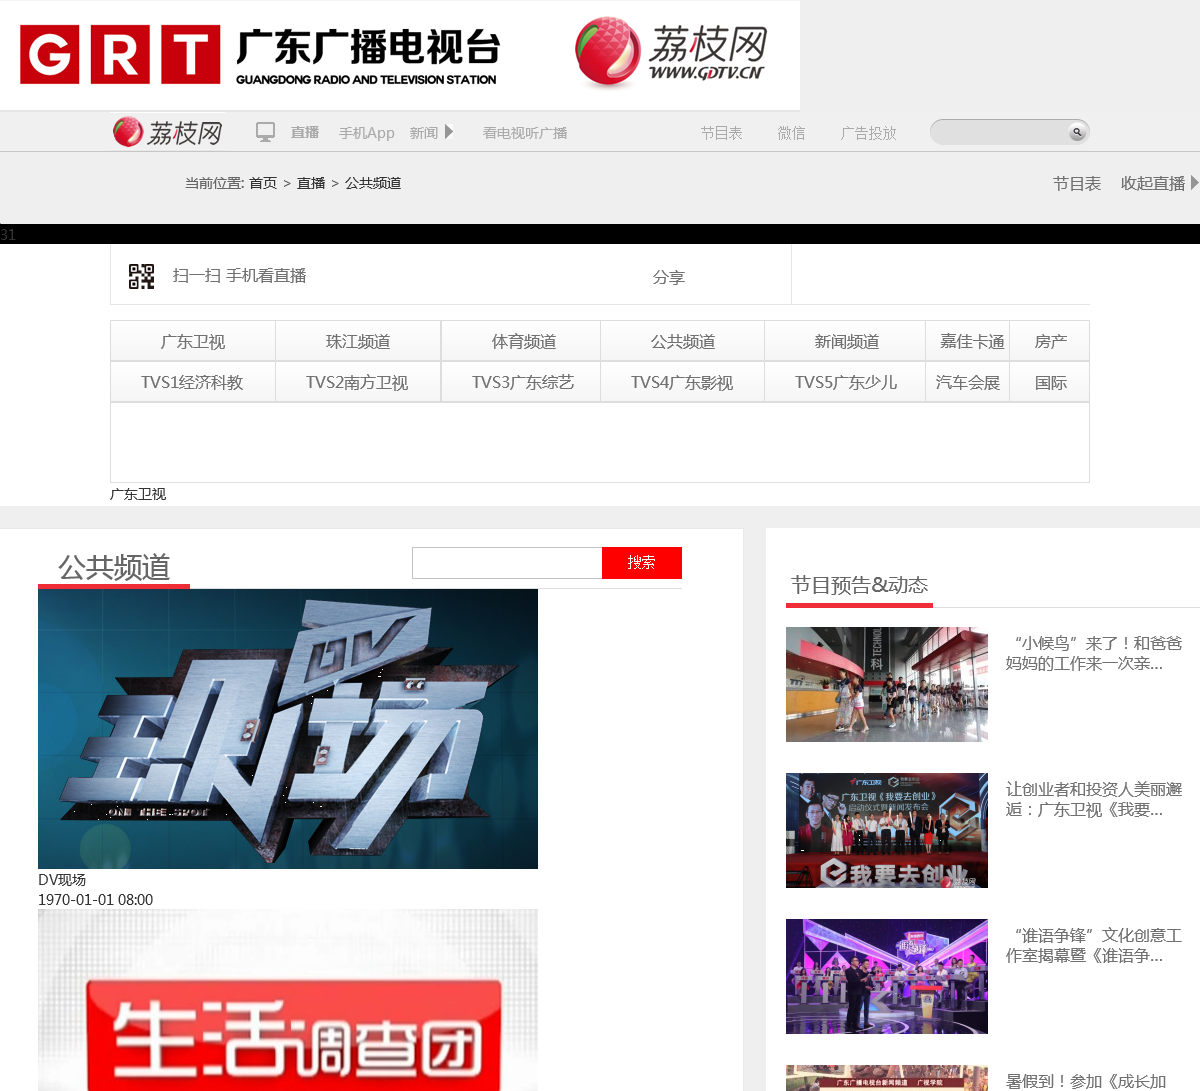The height and width of the screenshot is (1091, 1200).
Task: Click the GRT red logo
Action: point(120,55)
